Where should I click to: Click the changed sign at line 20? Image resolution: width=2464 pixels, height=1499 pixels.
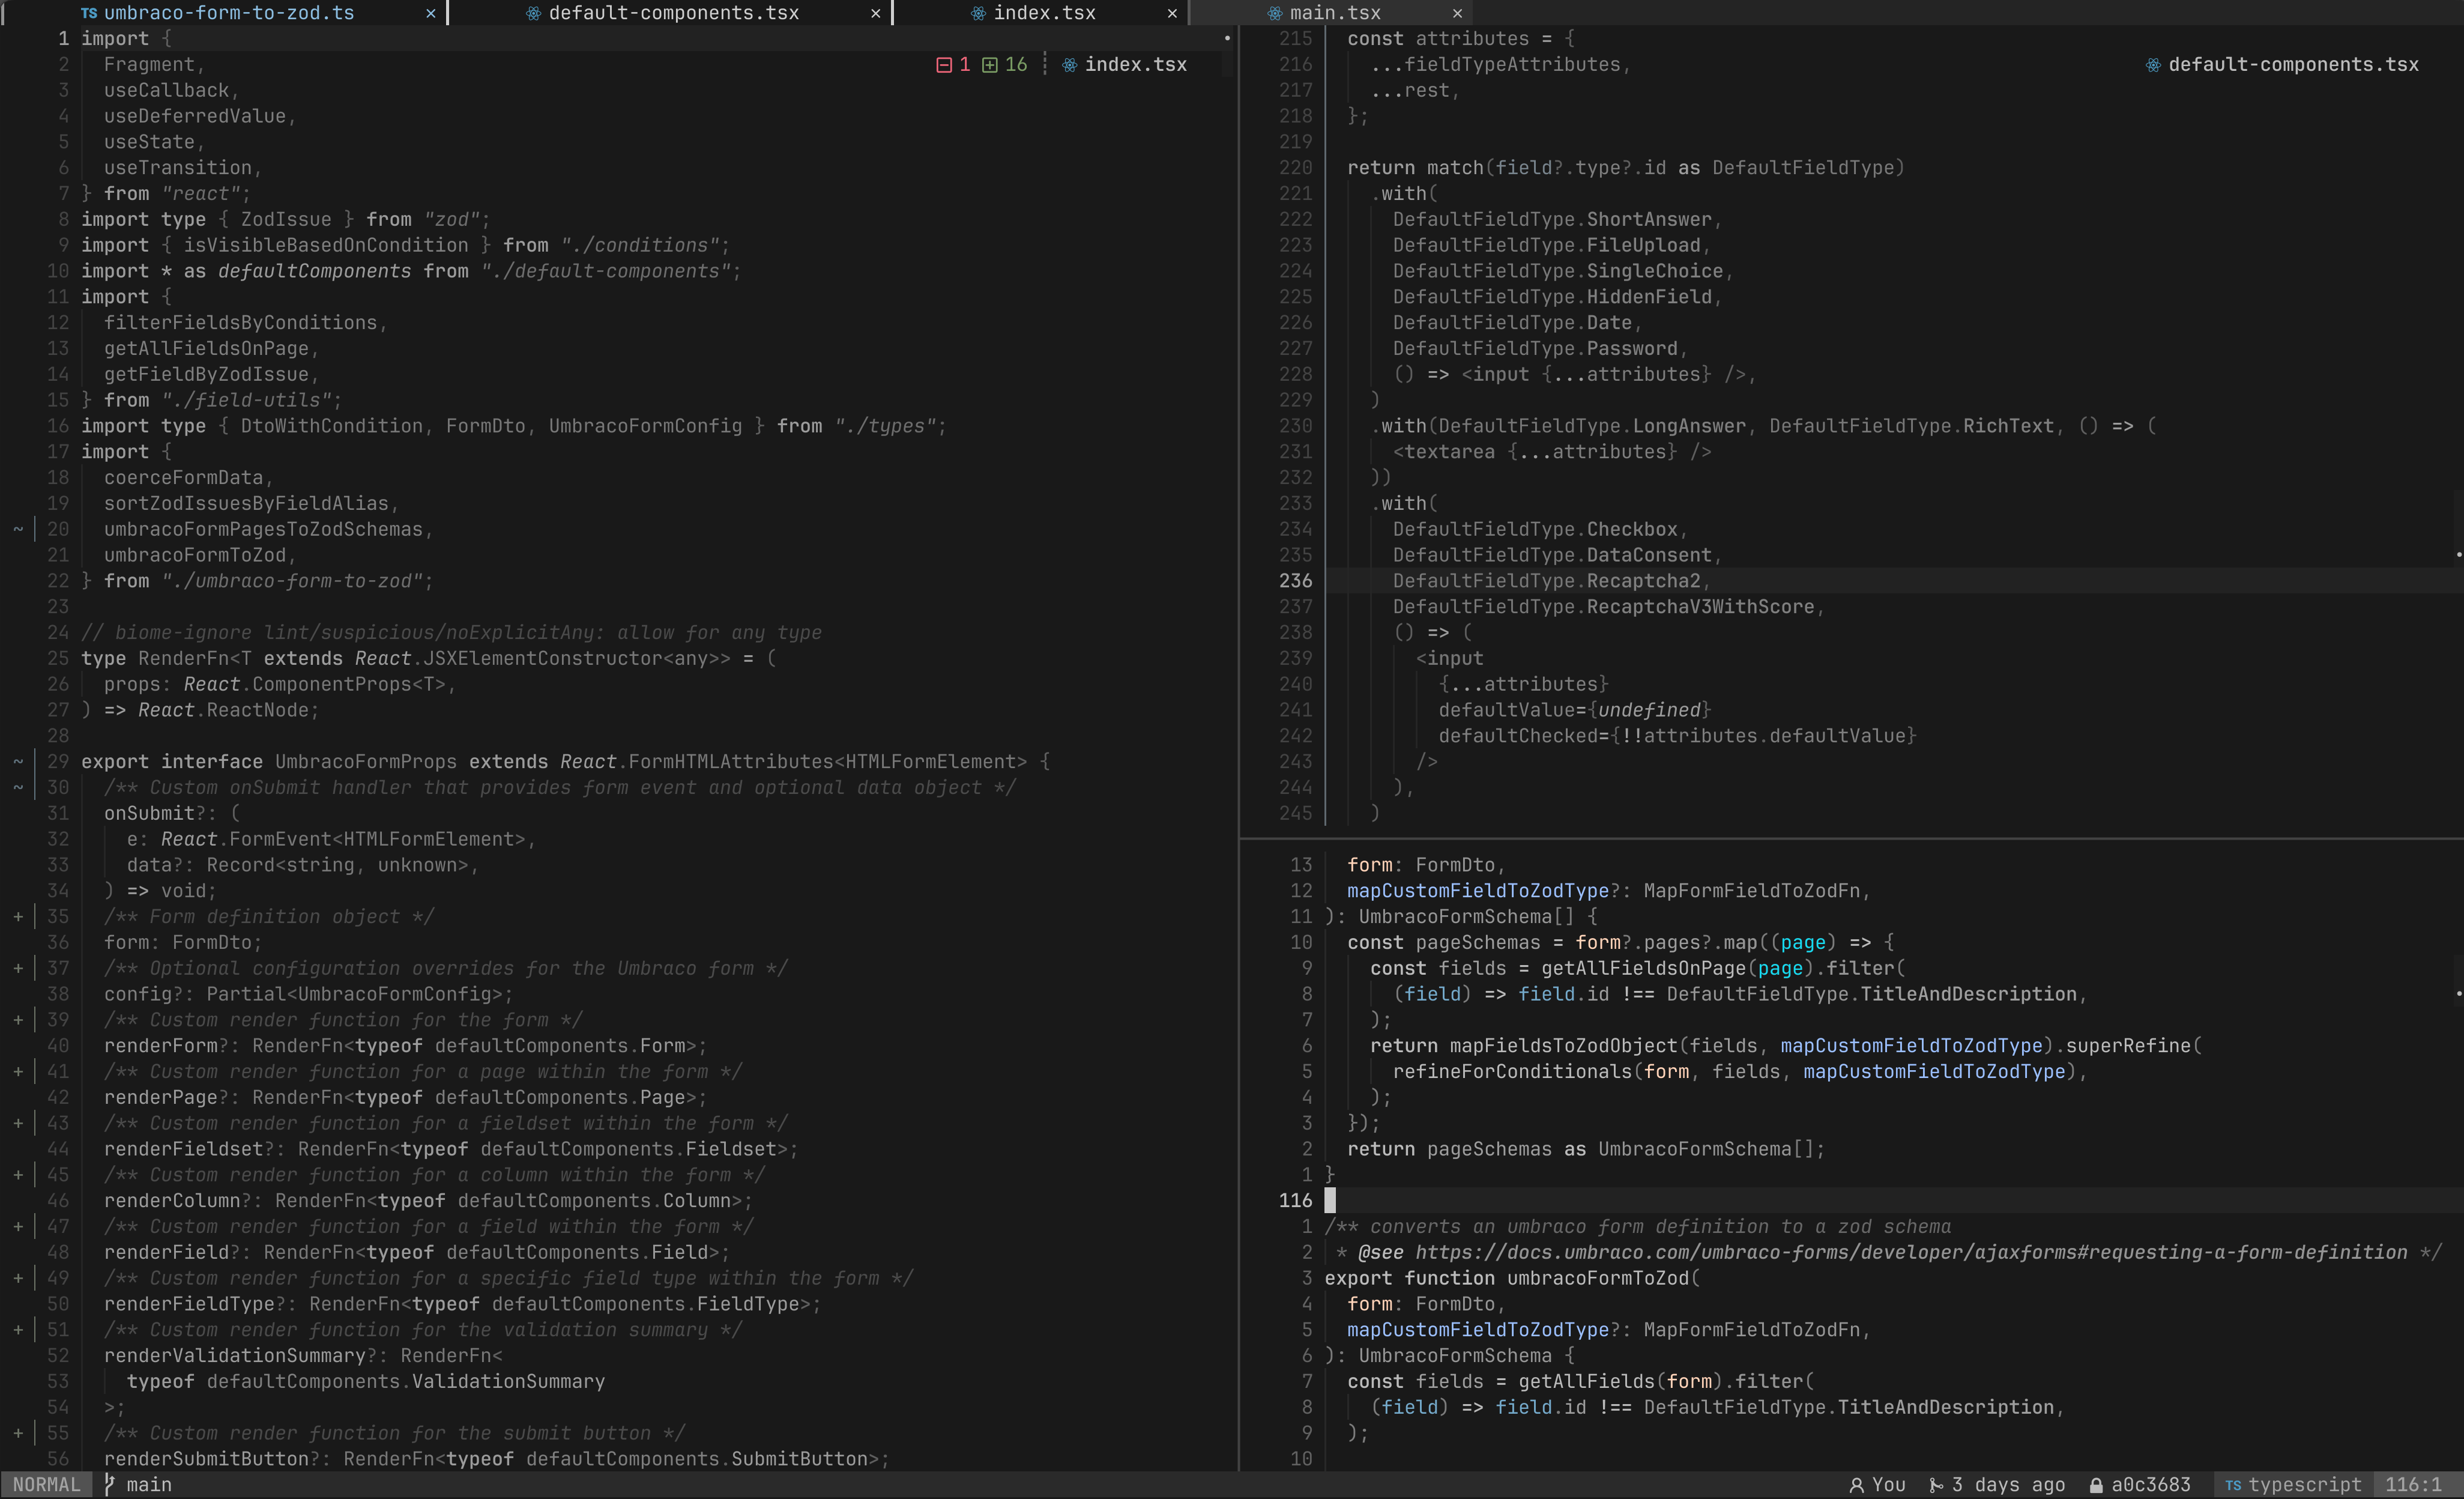18,529
